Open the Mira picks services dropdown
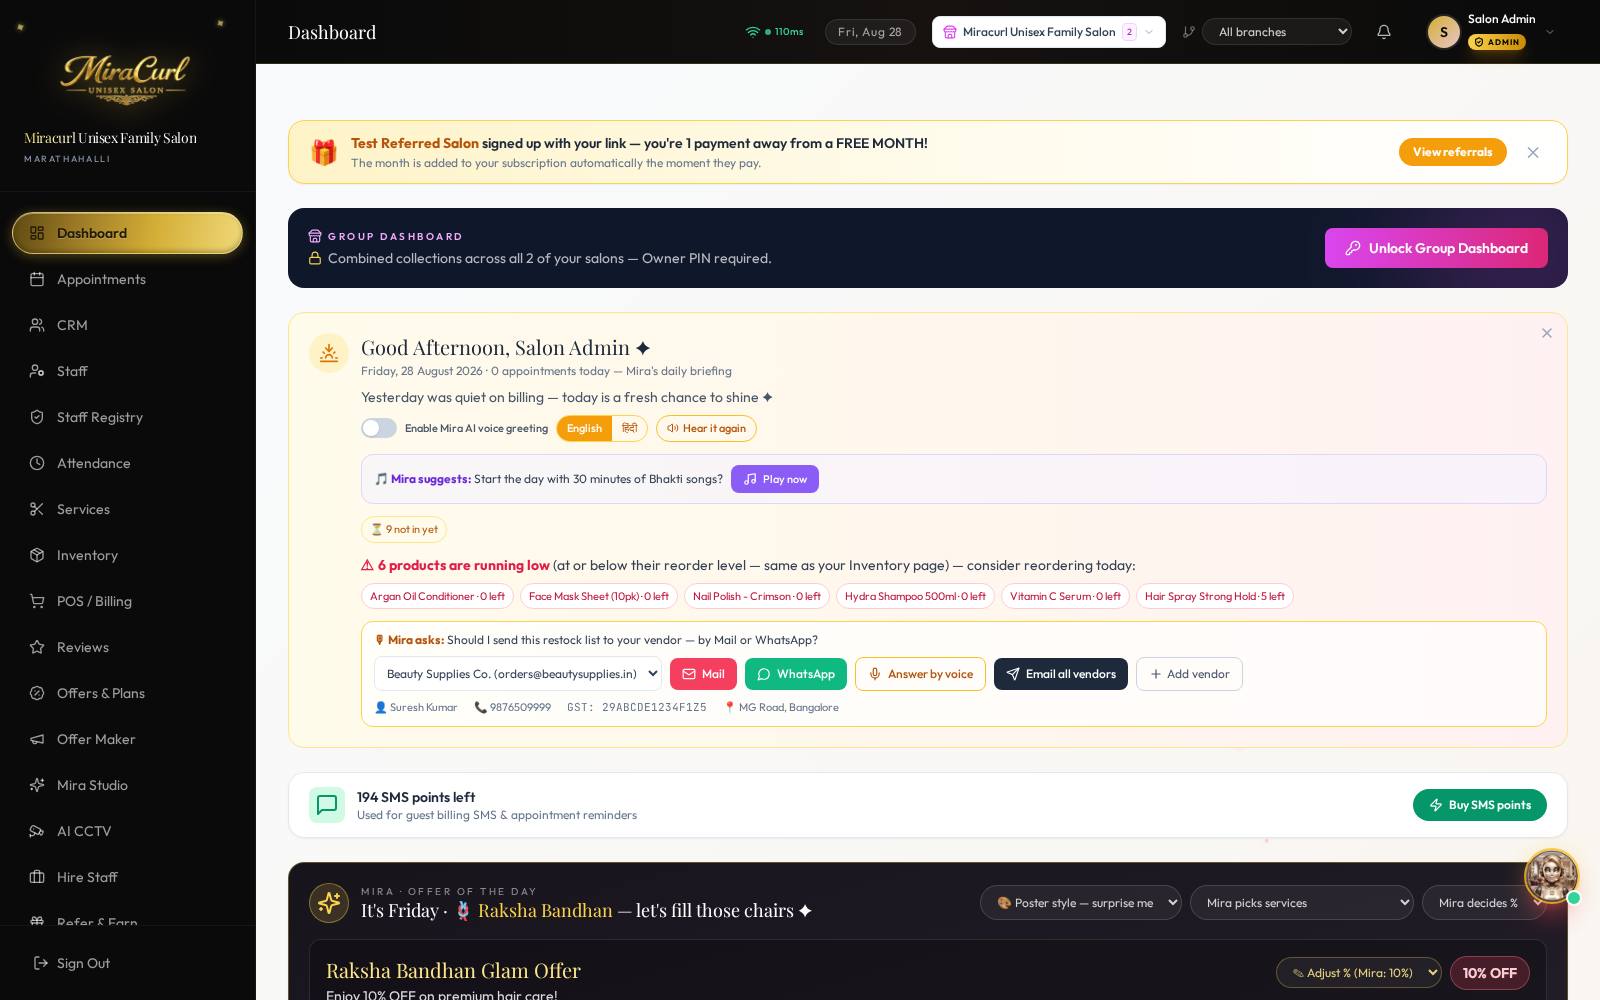This screenshot has height=1000, width=1600. tap(1301, 903)
